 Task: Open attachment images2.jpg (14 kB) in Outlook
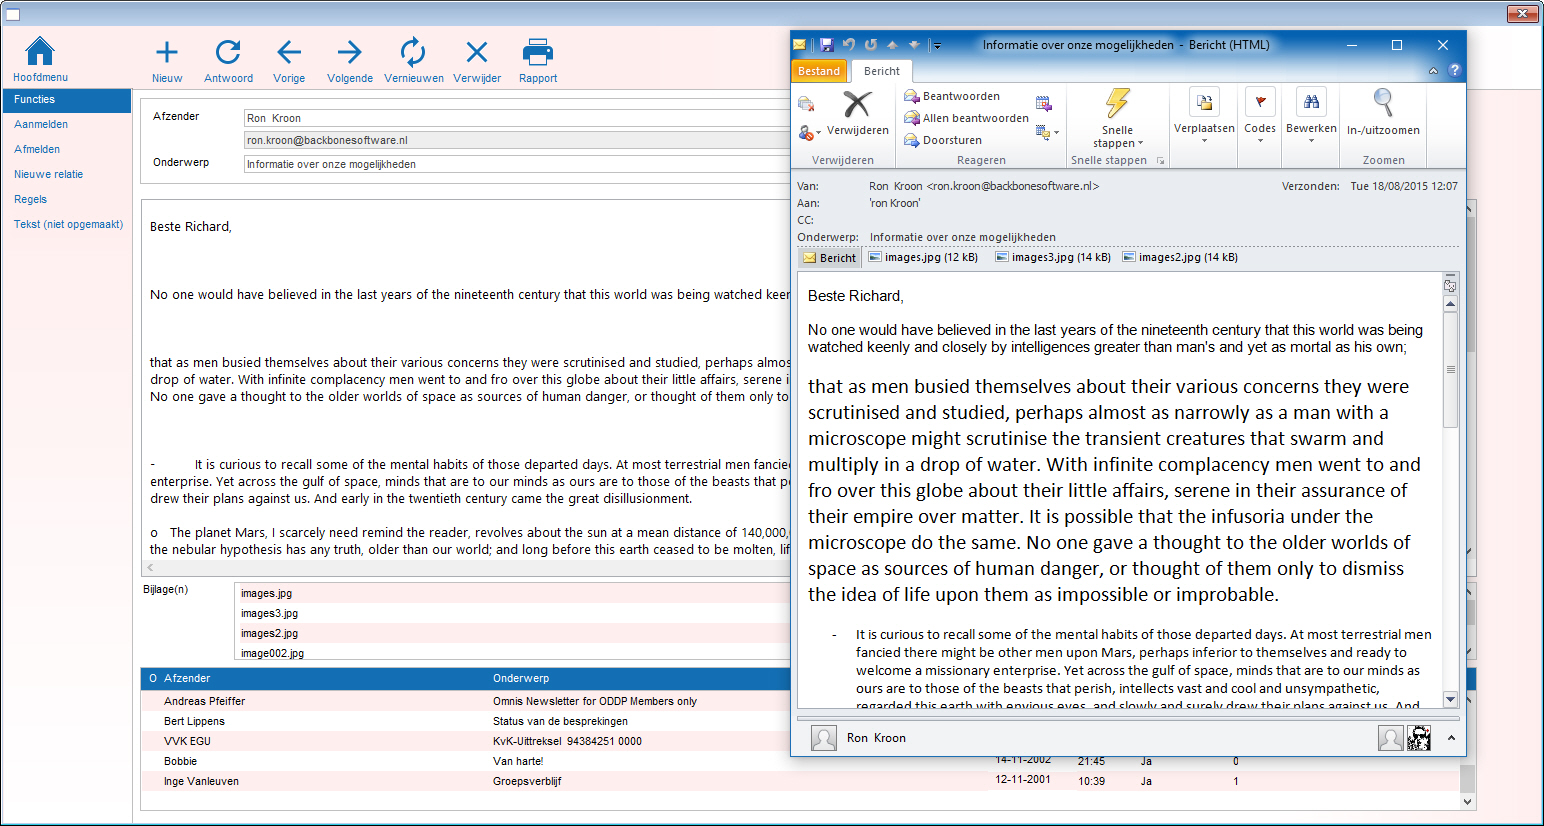(1180, 257)
